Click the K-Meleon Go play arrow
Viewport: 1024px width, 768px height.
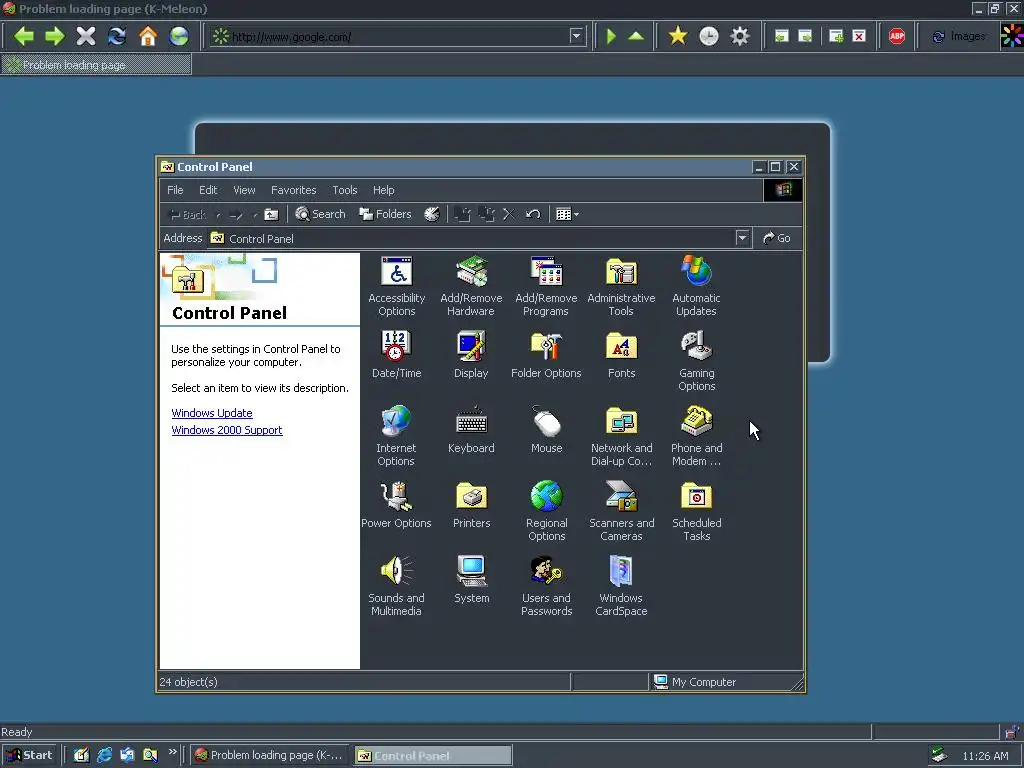pos(611,36)
